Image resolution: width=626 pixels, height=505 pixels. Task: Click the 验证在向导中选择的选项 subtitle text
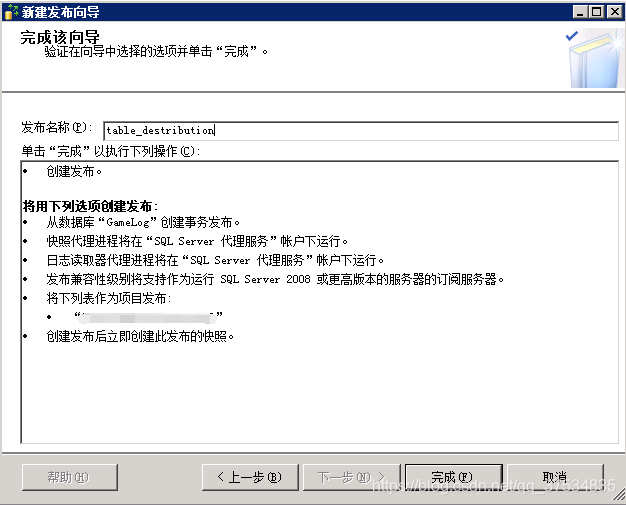click(156, 51)
